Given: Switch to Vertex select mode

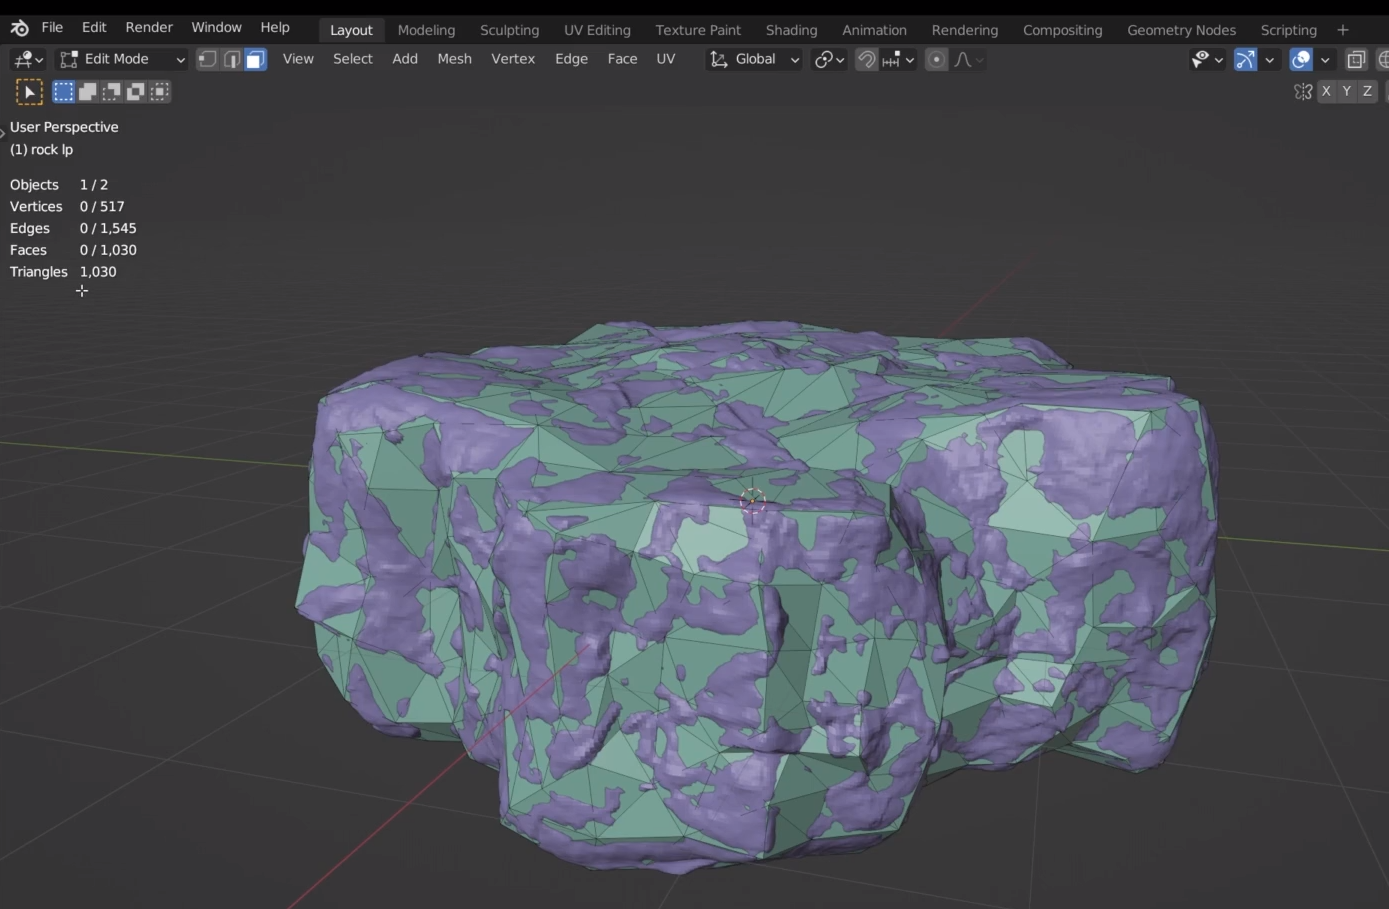Looking at the screenshot, I should pyautogui.click(x=207, y=59).
